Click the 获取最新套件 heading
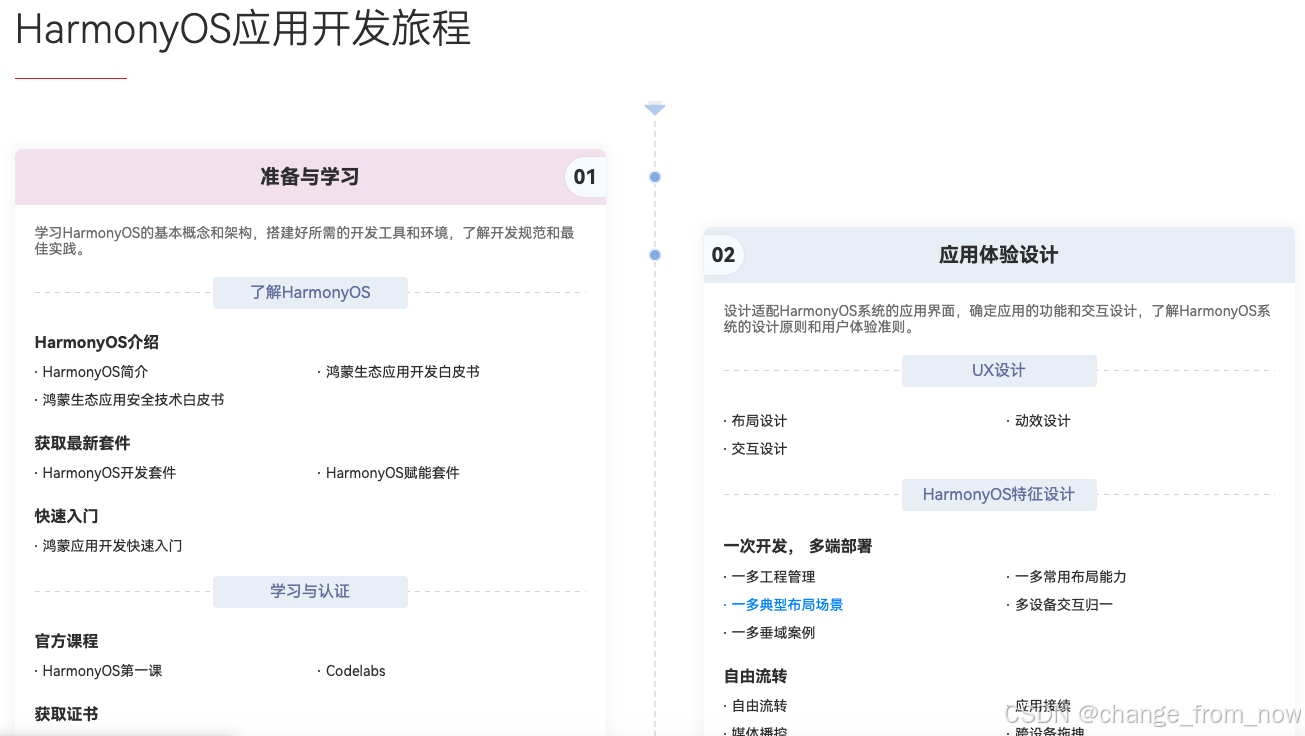Screen dimensions: 1305x736 point(83,443)
